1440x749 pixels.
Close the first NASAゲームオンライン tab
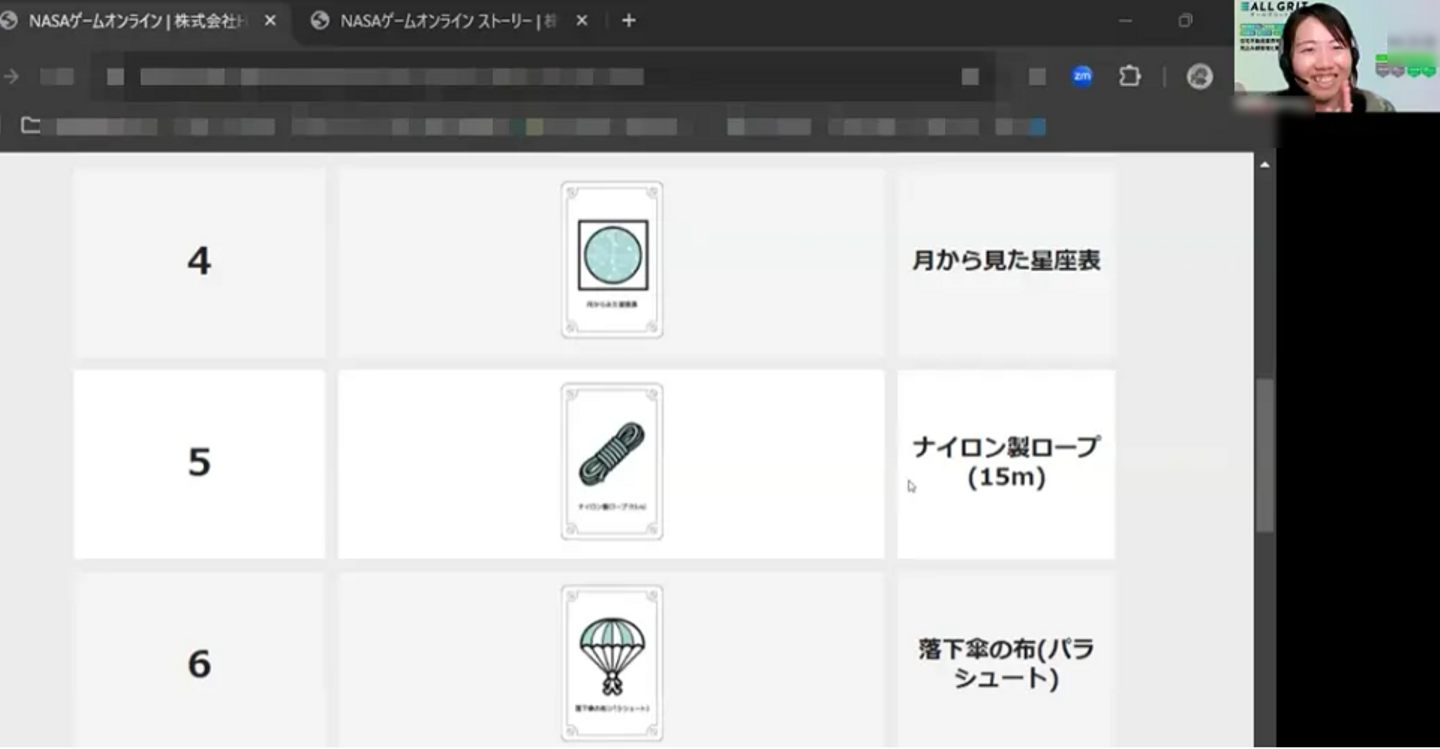(x=270, y=21)
